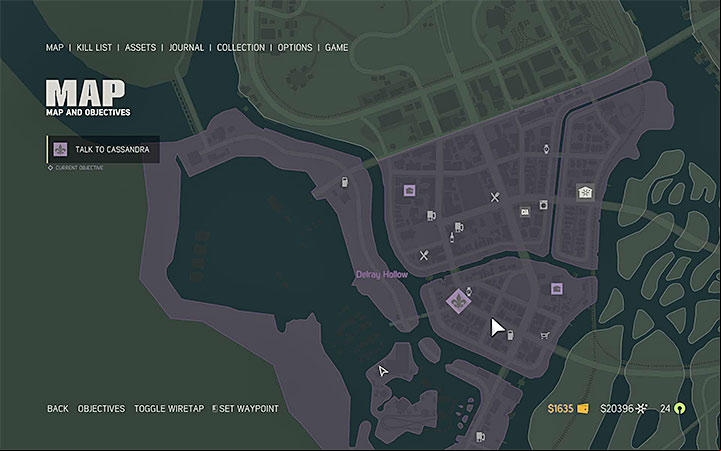Click the 24 marker count

coord(665,409)
